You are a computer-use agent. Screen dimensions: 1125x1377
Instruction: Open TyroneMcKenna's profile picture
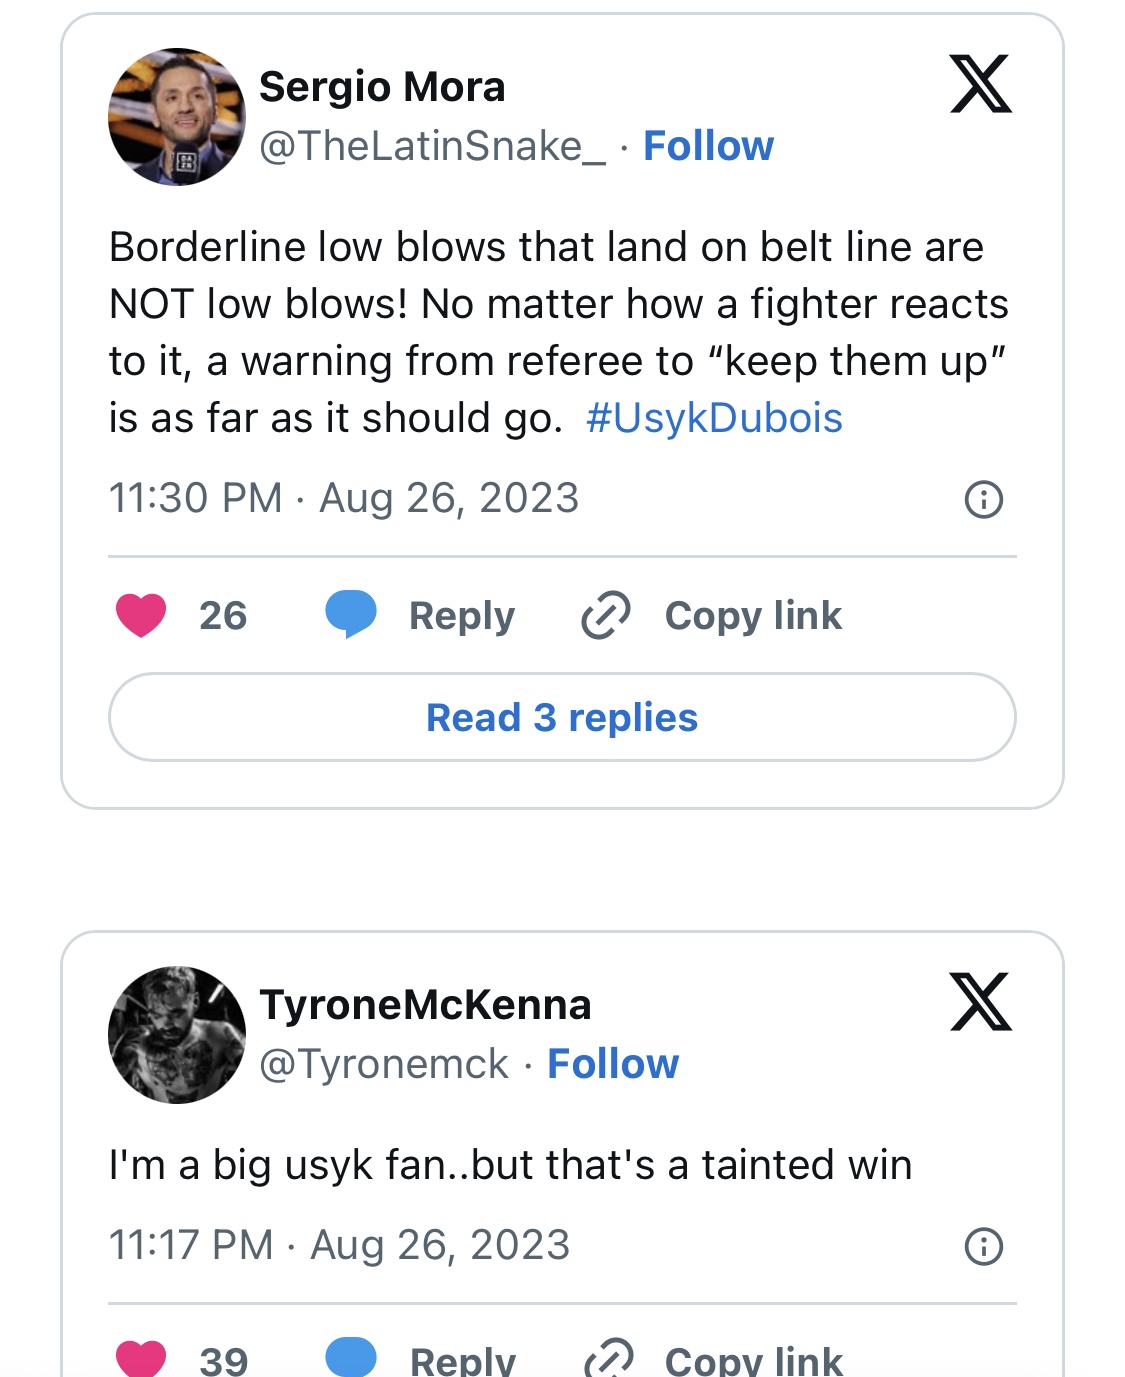click(x=177, y=1035)
